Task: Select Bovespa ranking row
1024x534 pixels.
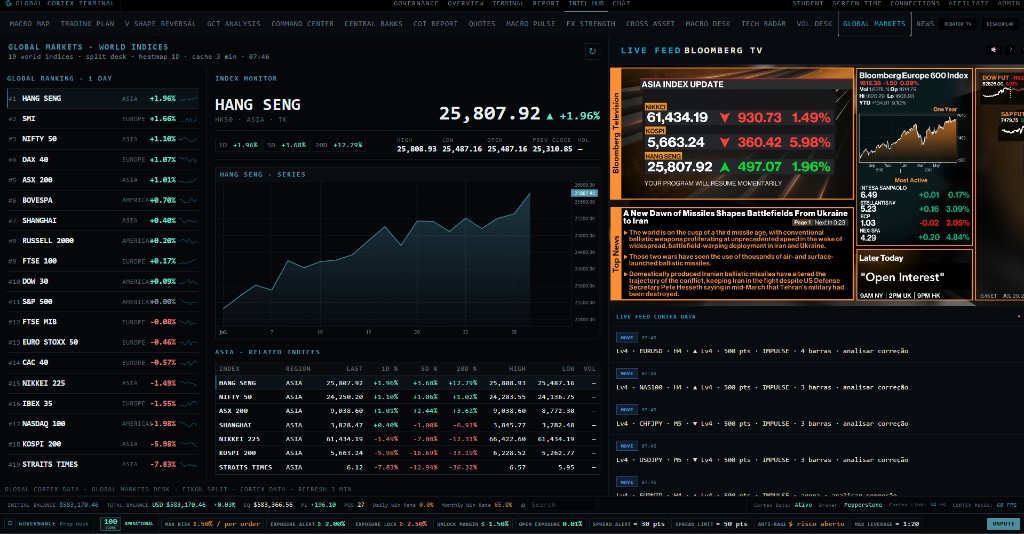Action: point(102,200)
